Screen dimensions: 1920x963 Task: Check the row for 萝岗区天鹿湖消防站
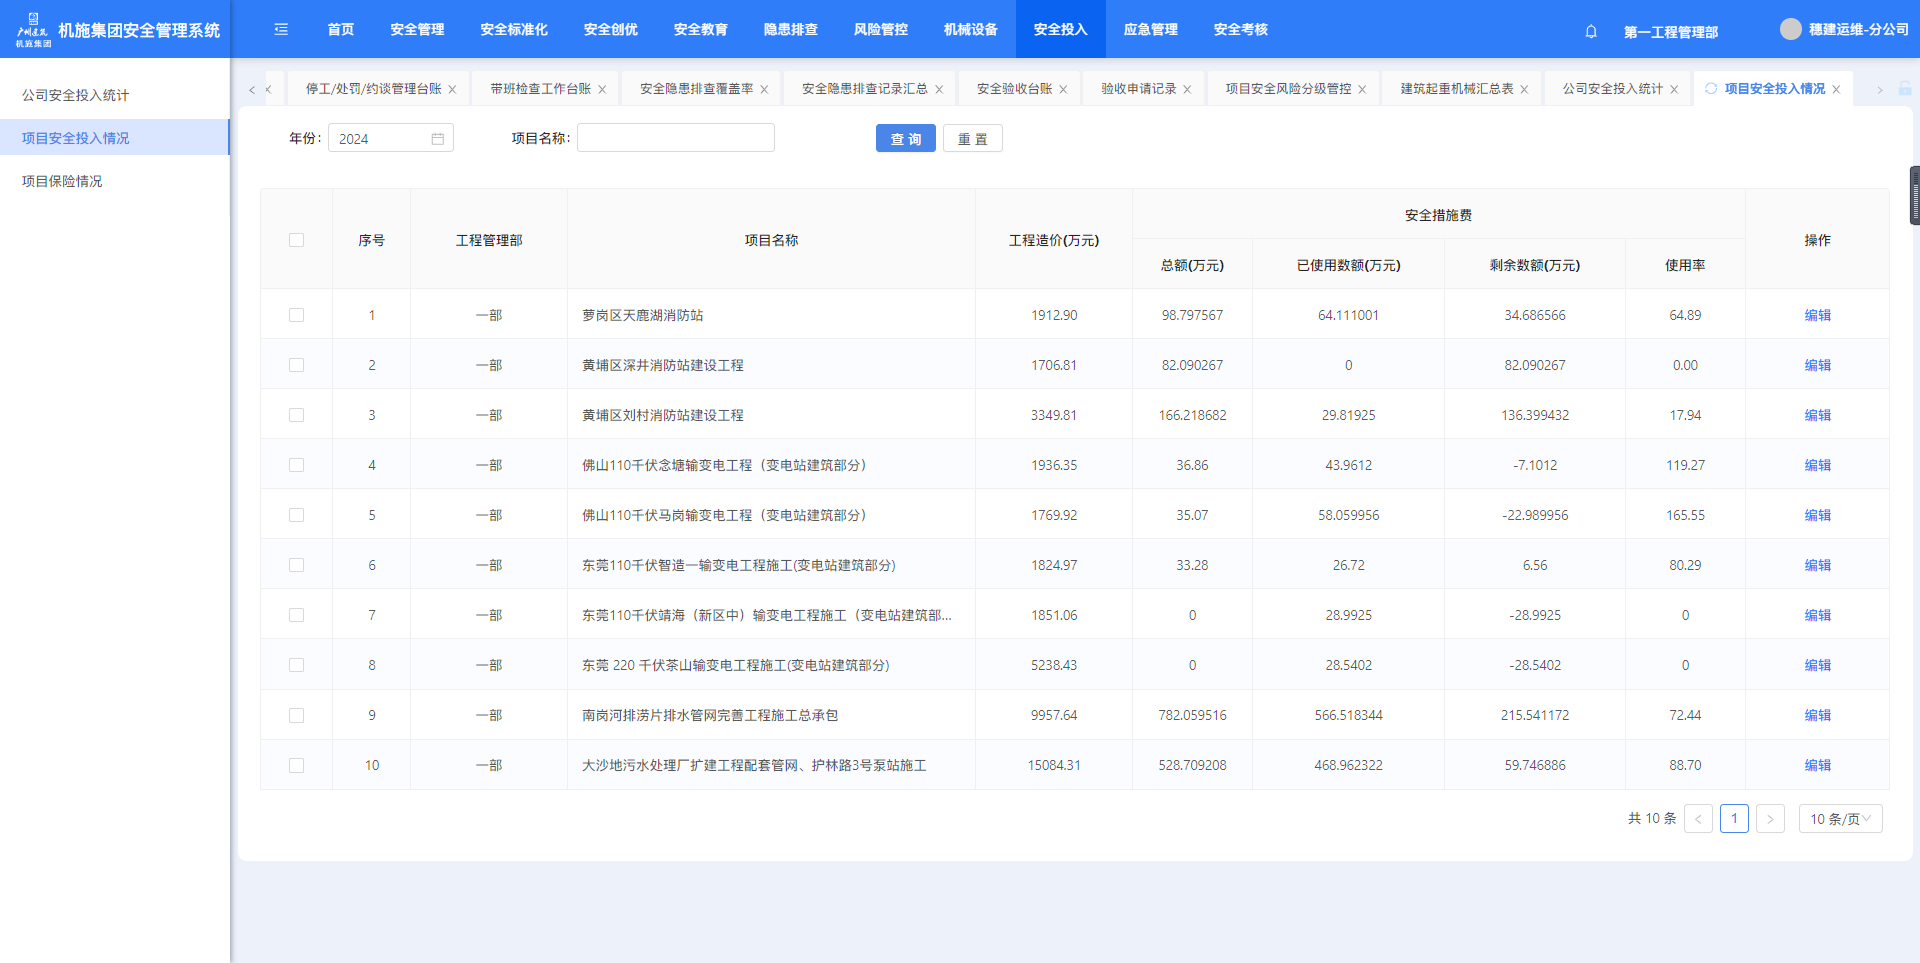pos(296,315)
